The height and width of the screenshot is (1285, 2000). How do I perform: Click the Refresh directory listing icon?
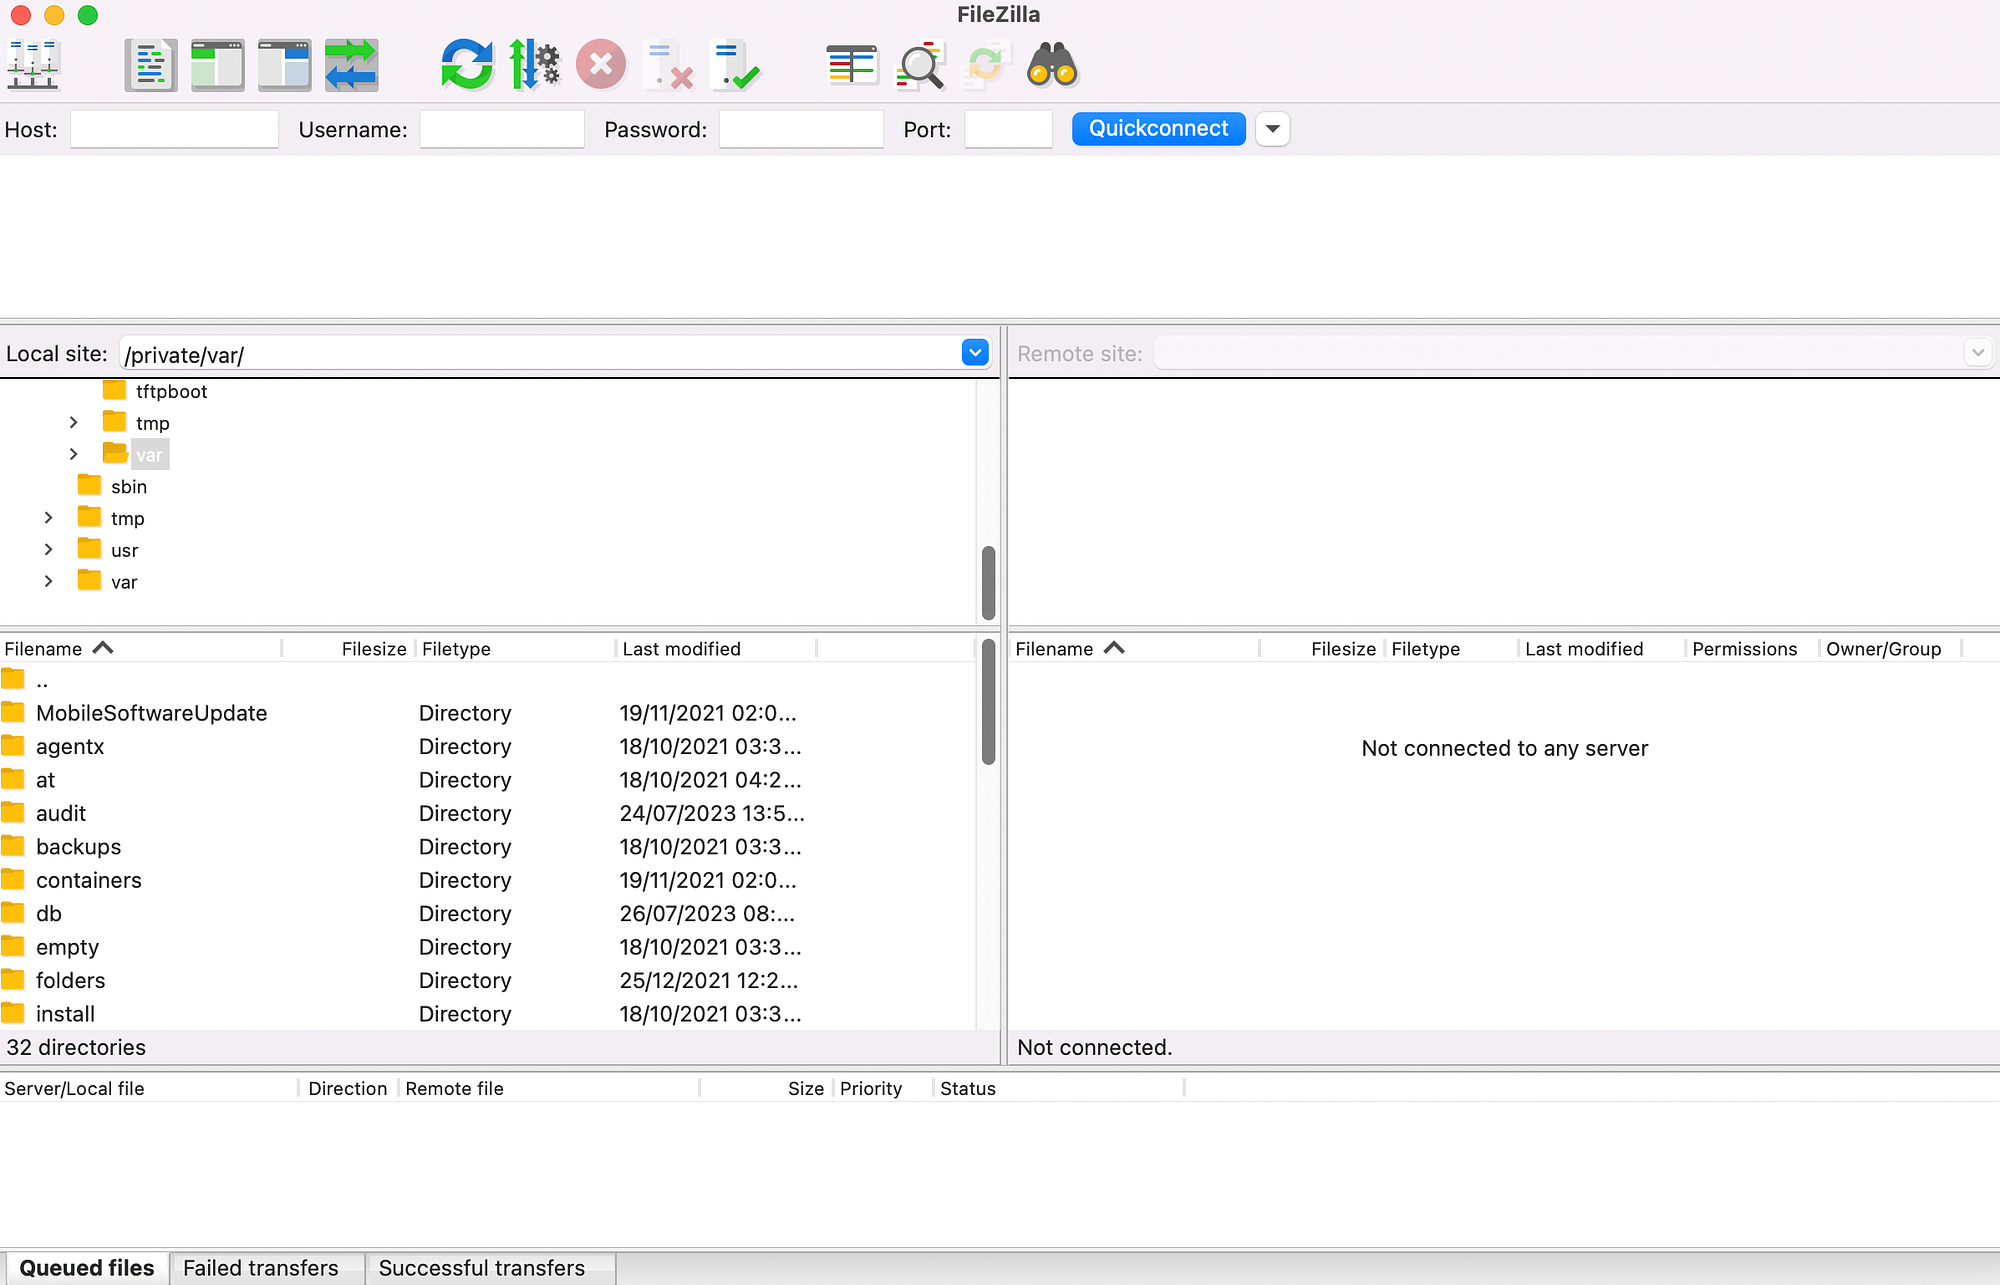pyautogui.click(x=466, y=66)
